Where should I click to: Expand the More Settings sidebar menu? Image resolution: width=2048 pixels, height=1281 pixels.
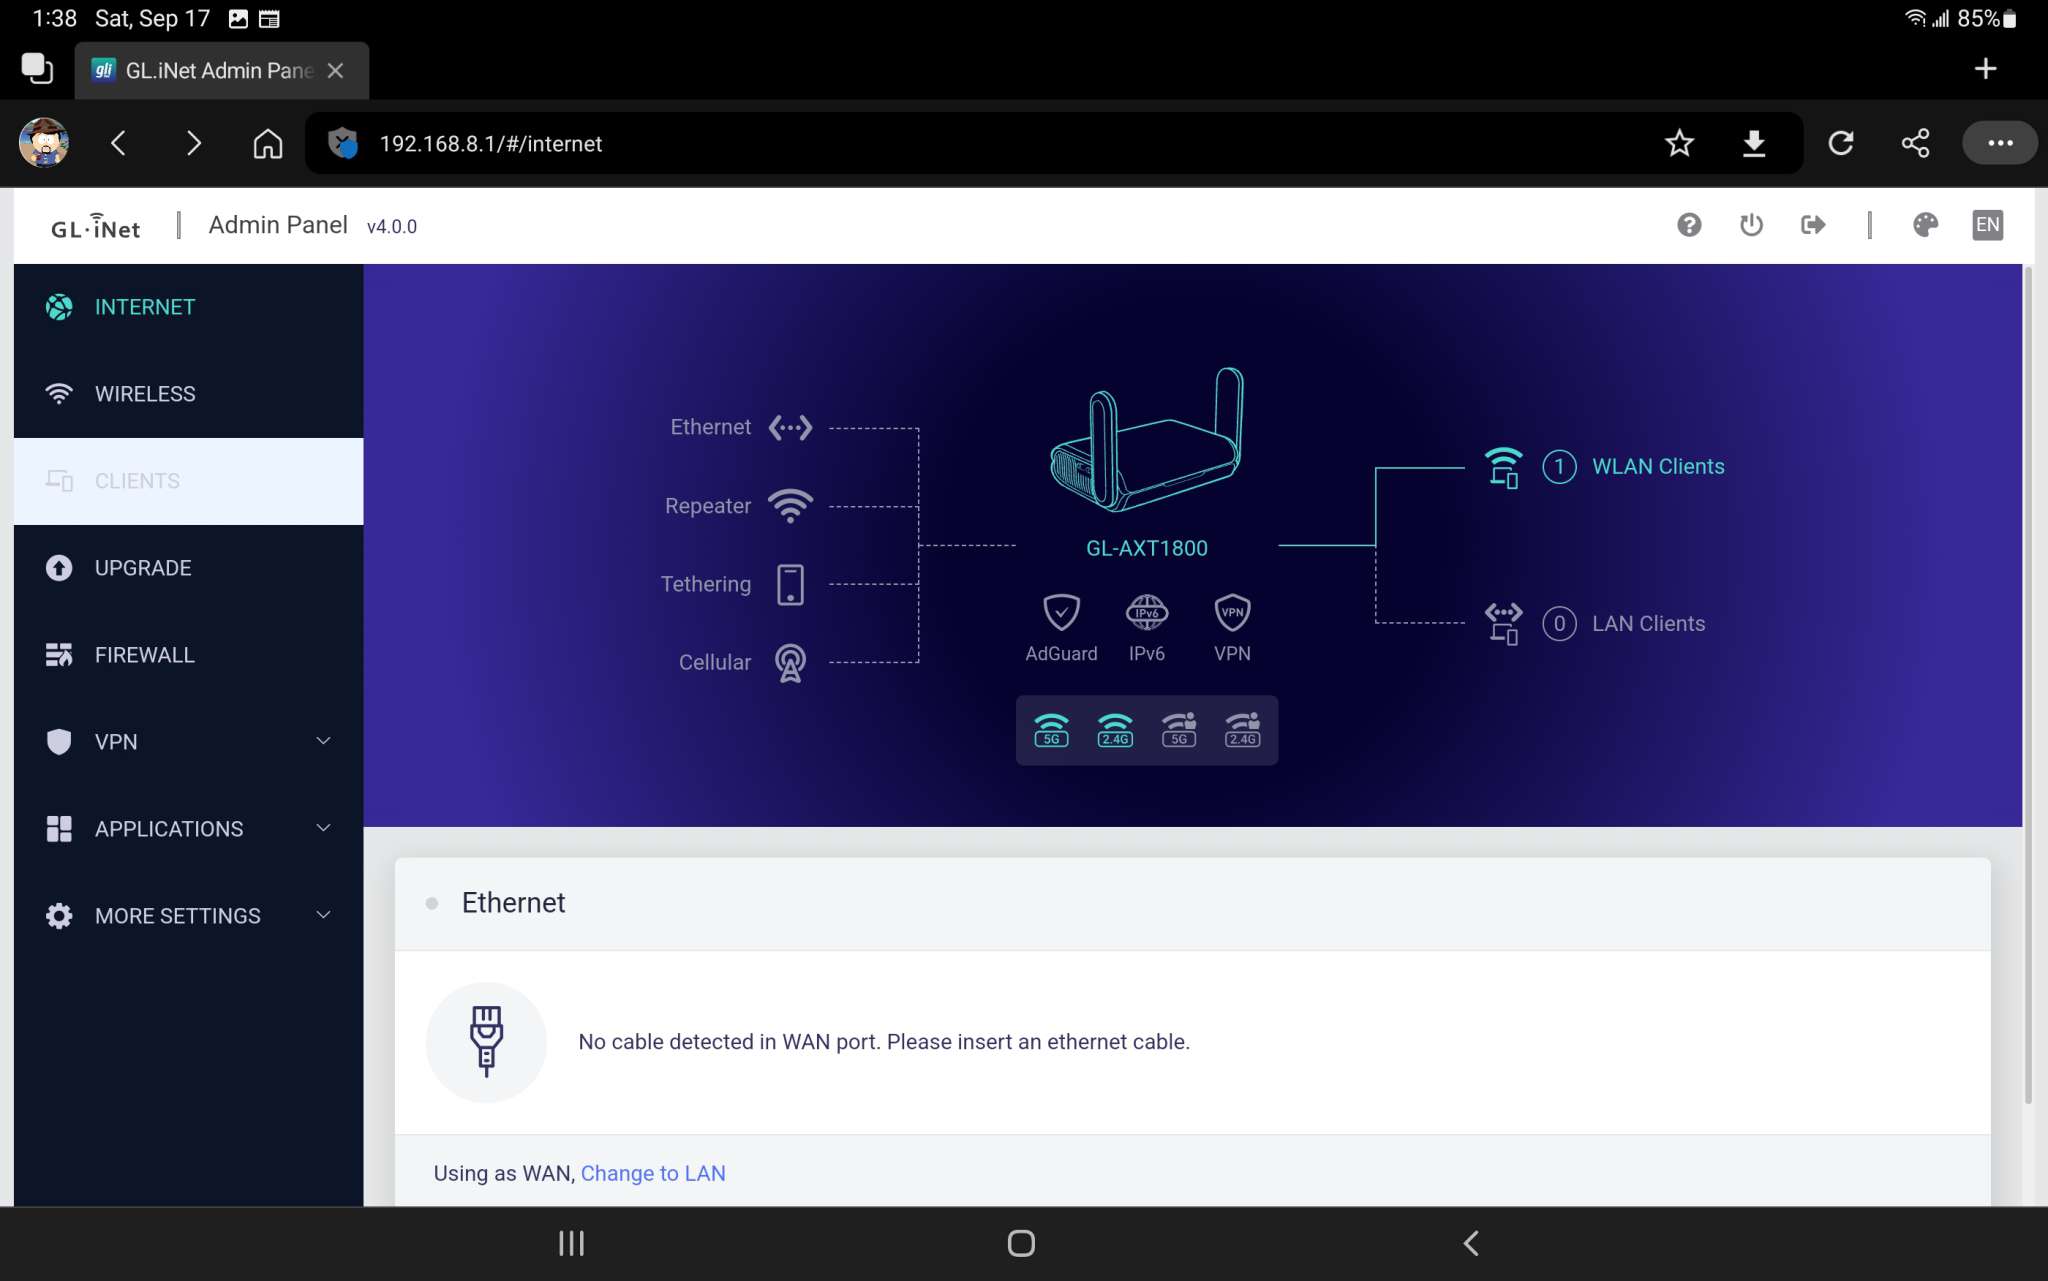[188, 916]
